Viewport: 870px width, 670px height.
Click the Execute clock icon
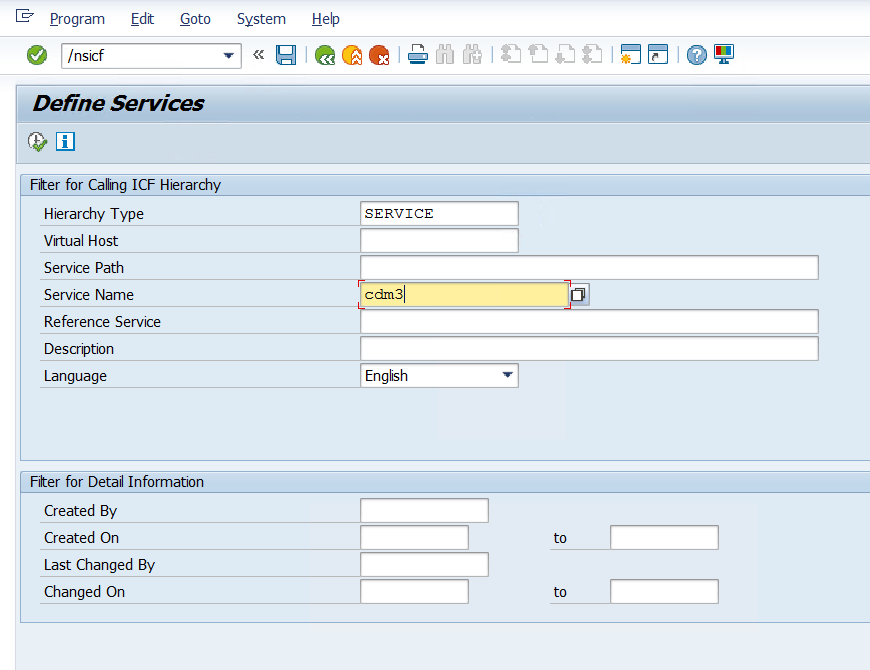[37, 142]
